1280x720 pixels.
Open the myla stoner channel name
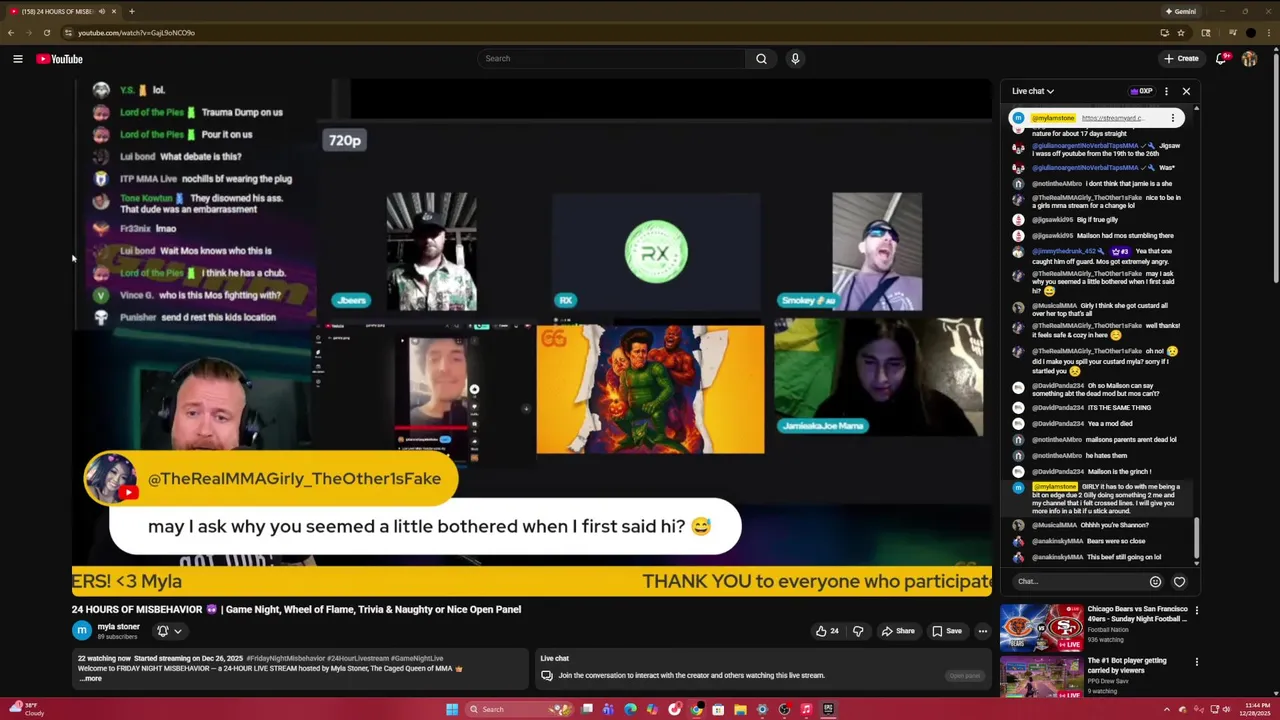coord(118,627)
